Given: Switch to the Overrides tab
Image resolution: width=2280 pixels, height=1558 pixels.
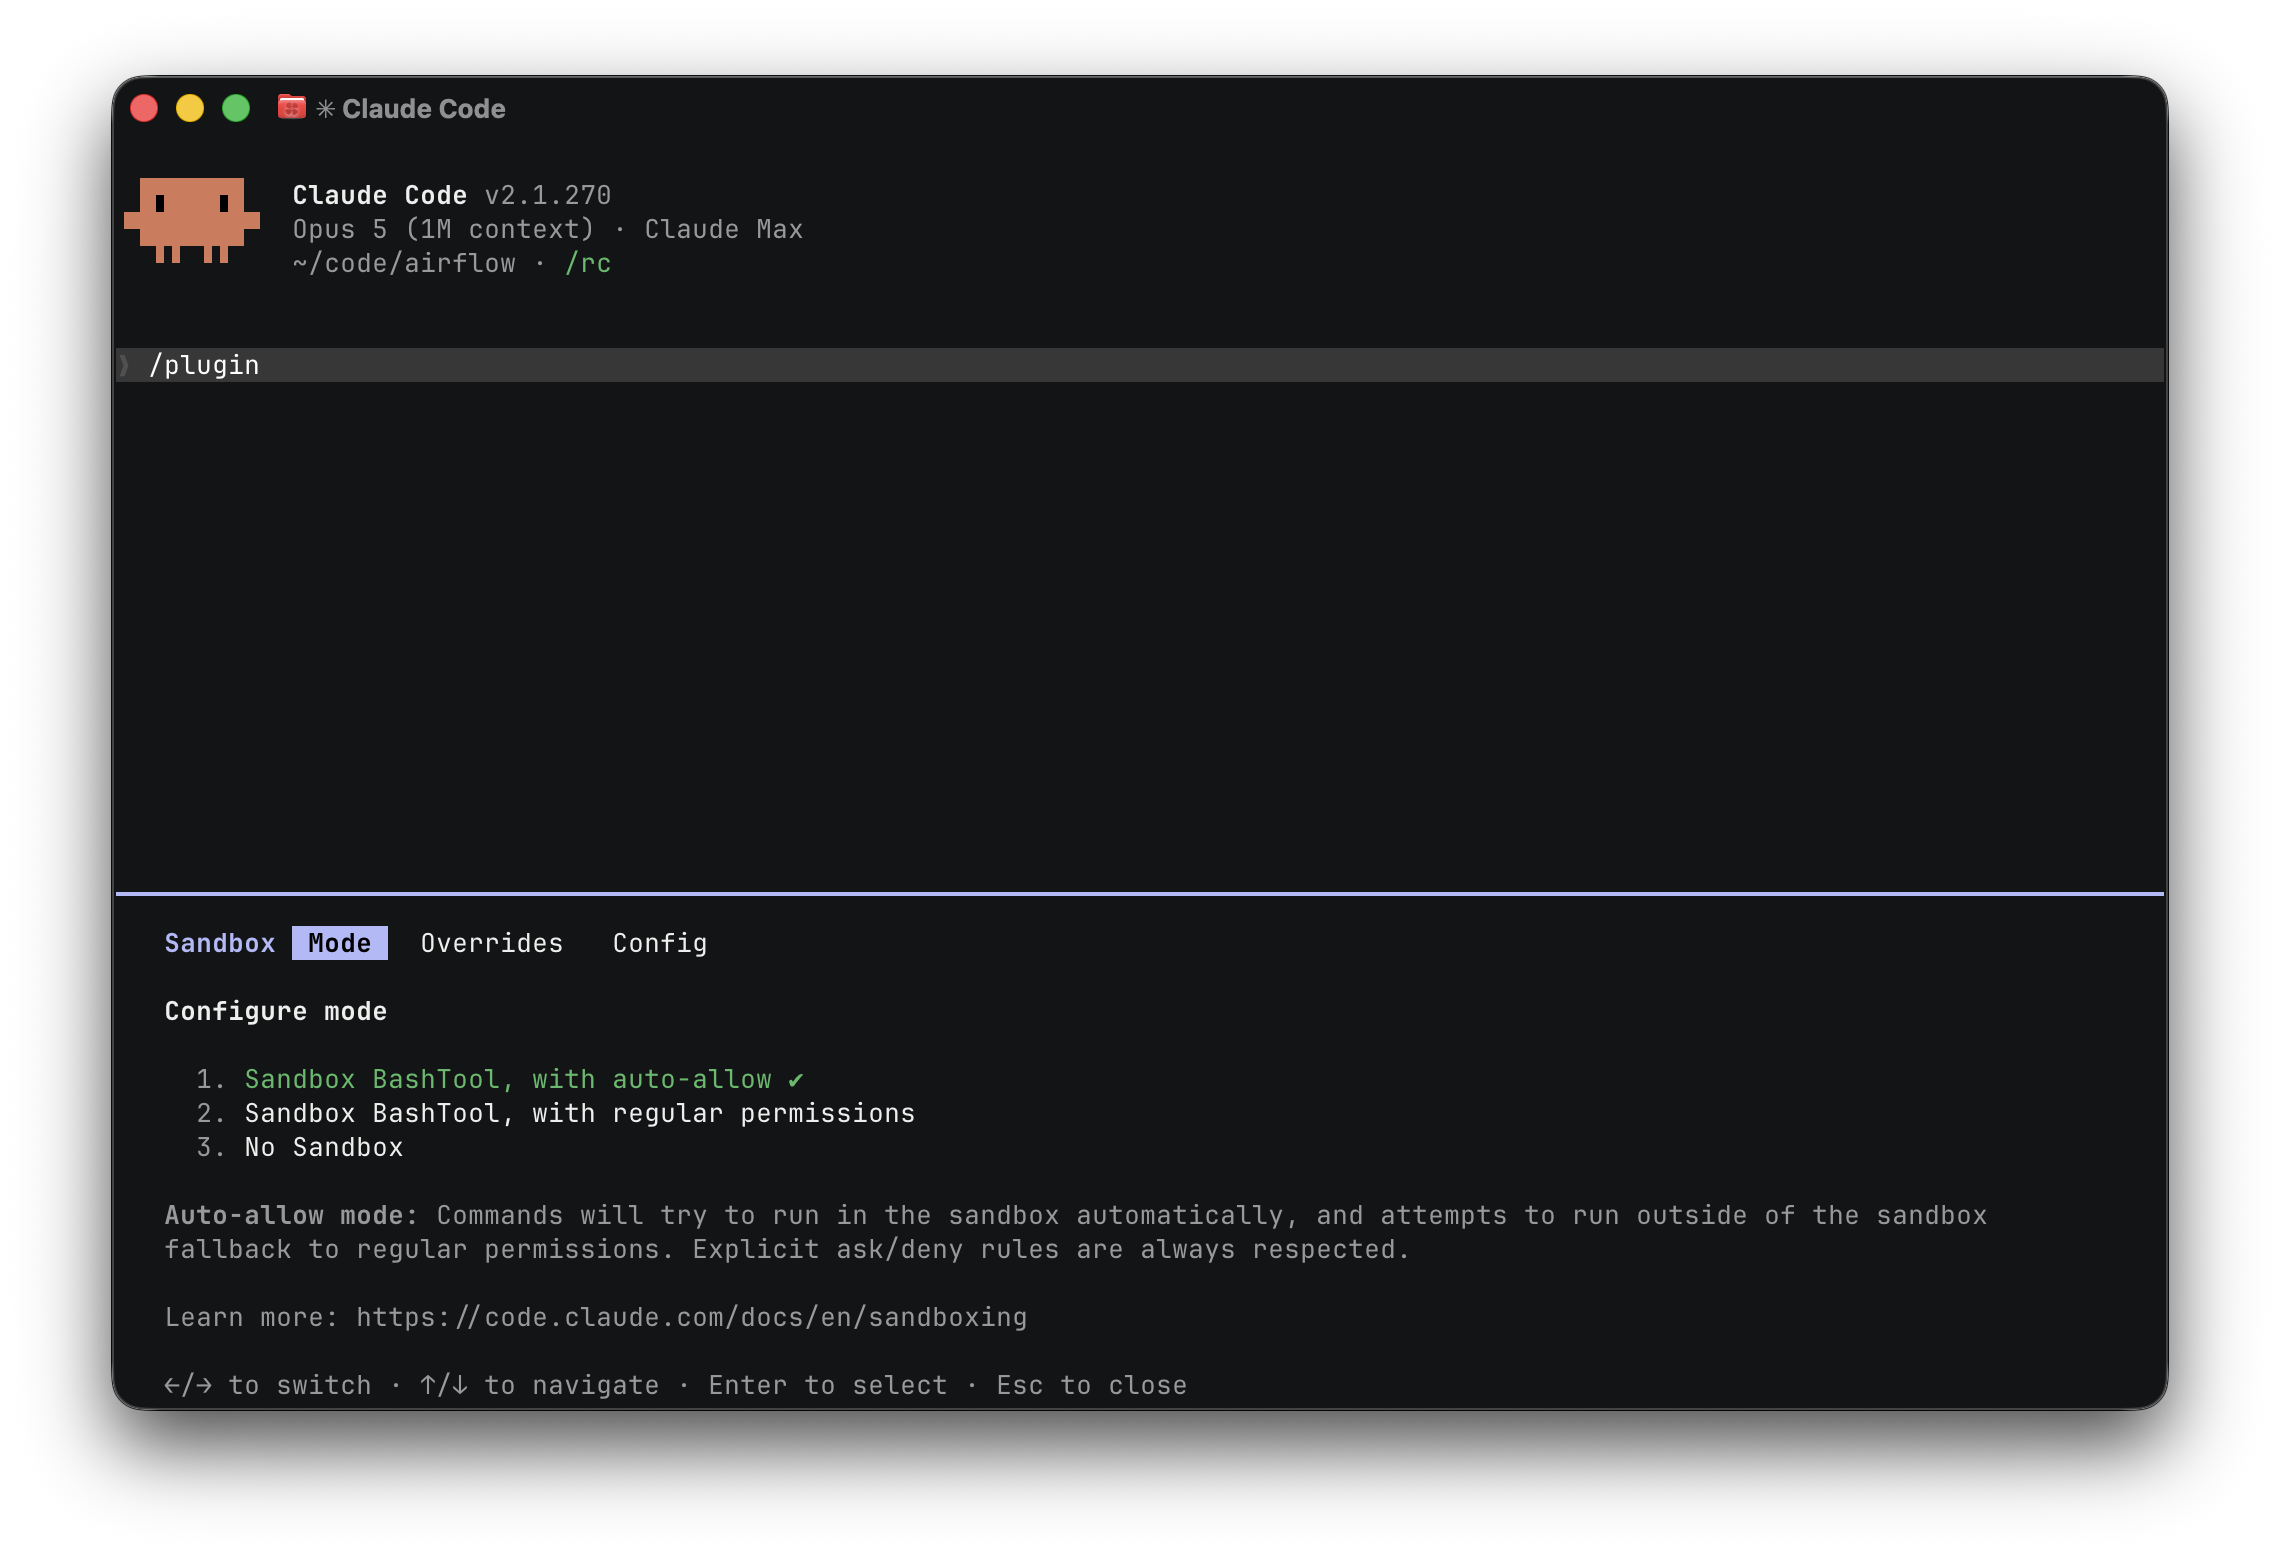Looking at the screenshot, I should tap(492, 943).
